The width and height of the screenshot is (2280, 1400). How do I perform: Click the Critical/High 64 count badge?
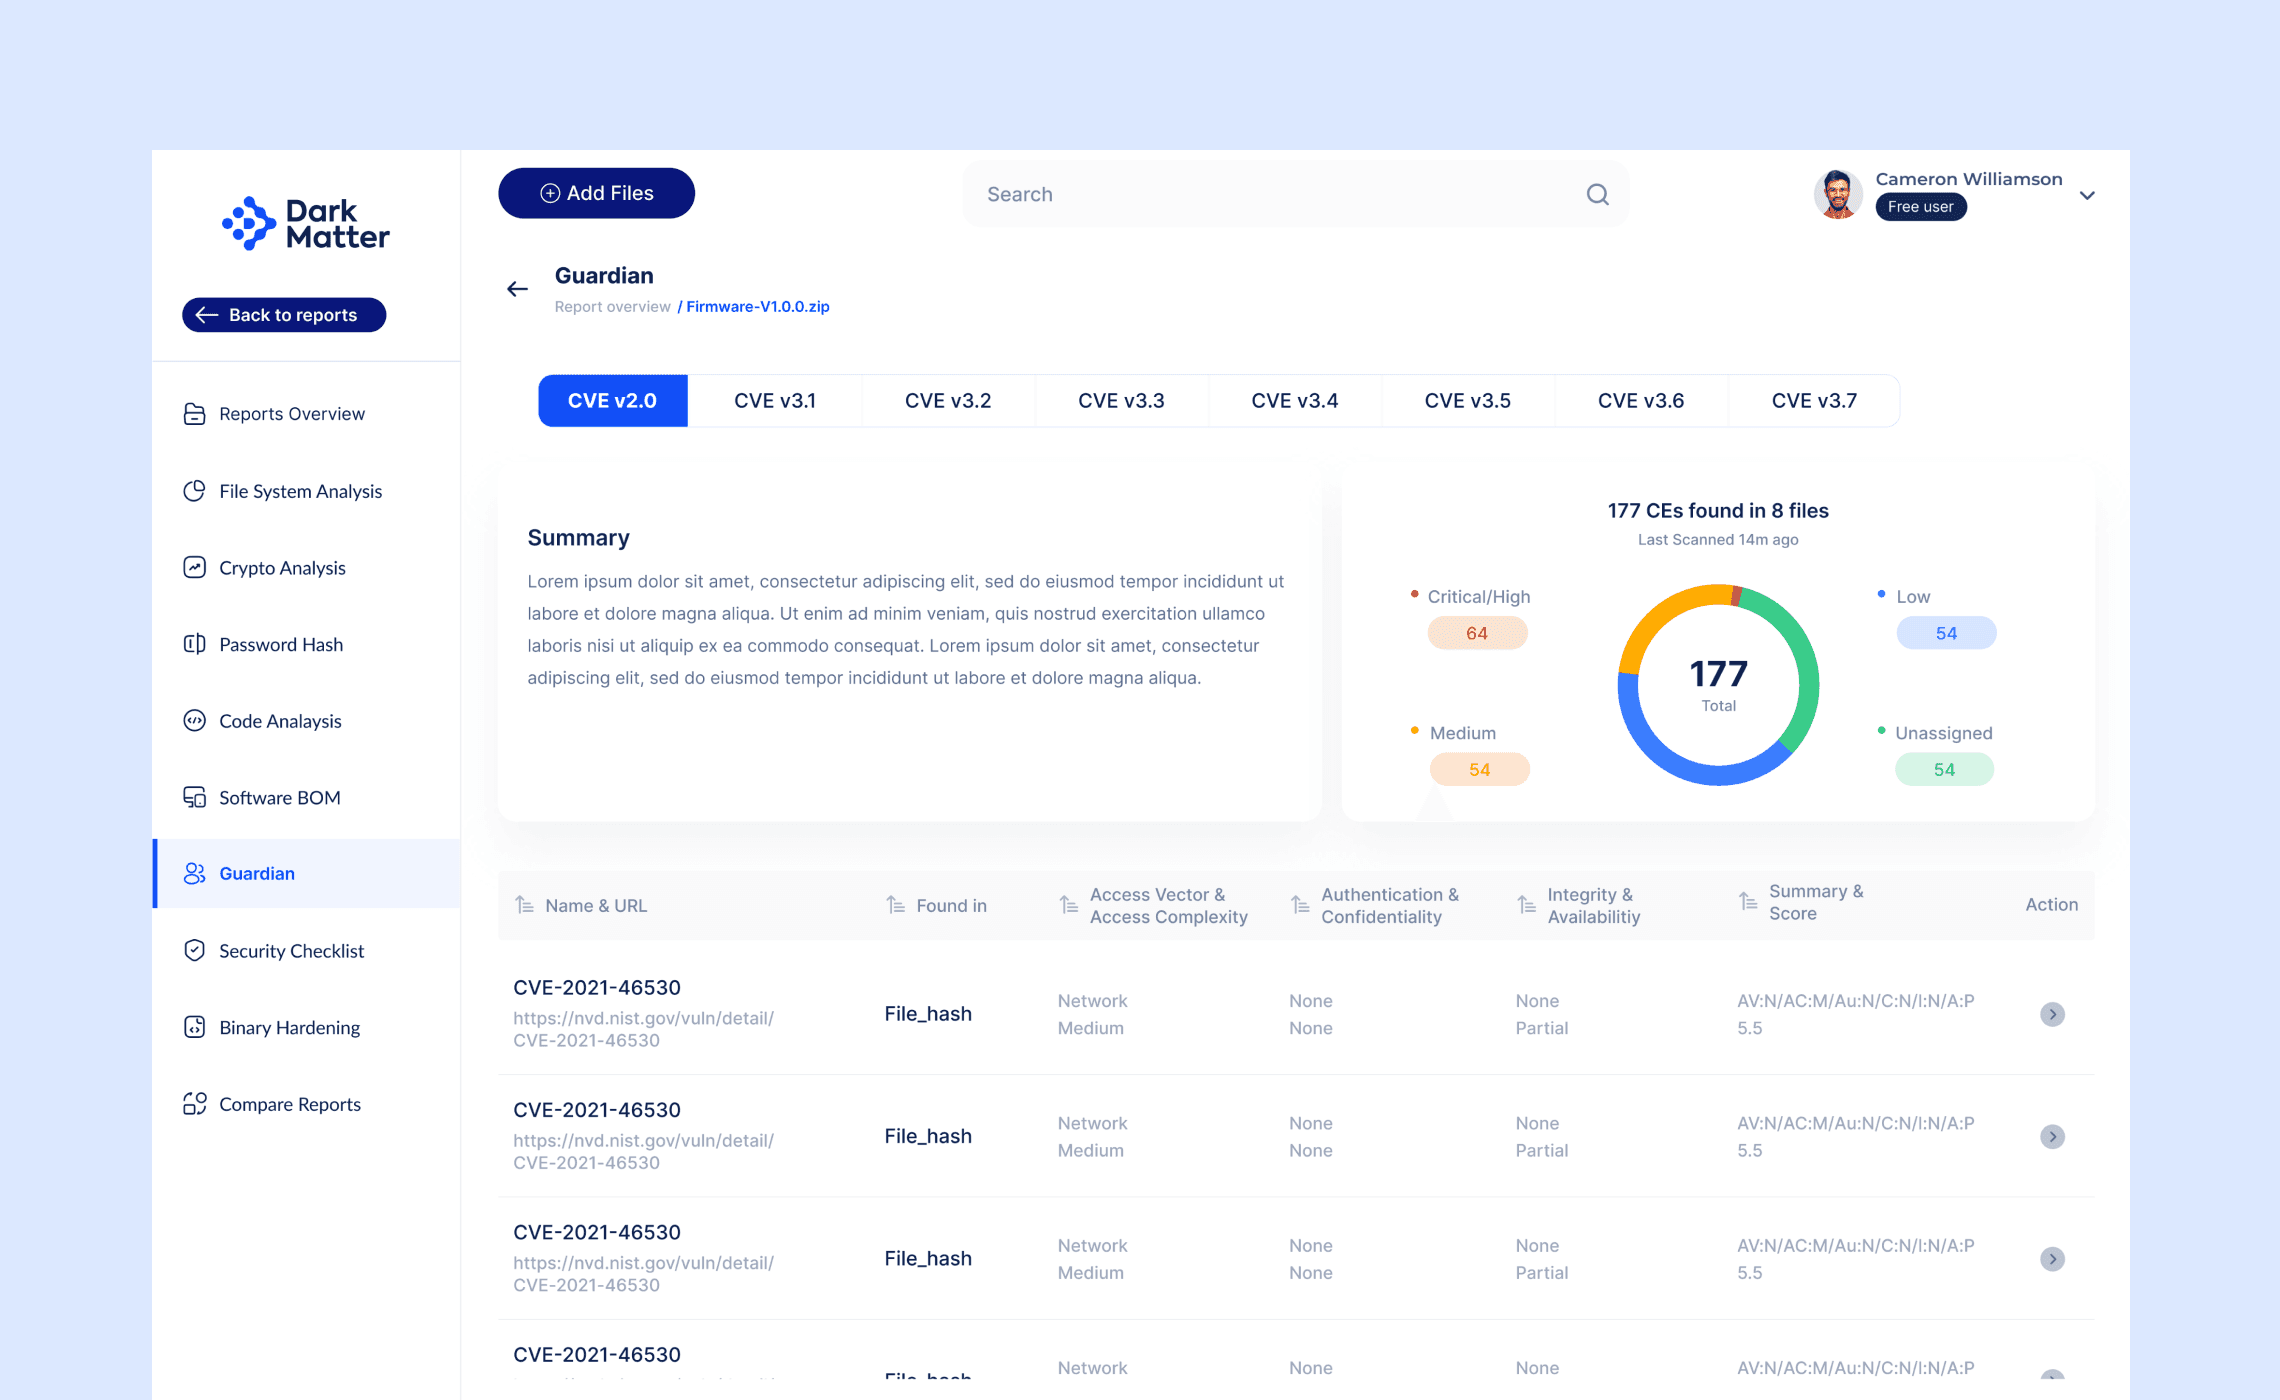[1477, 633]
